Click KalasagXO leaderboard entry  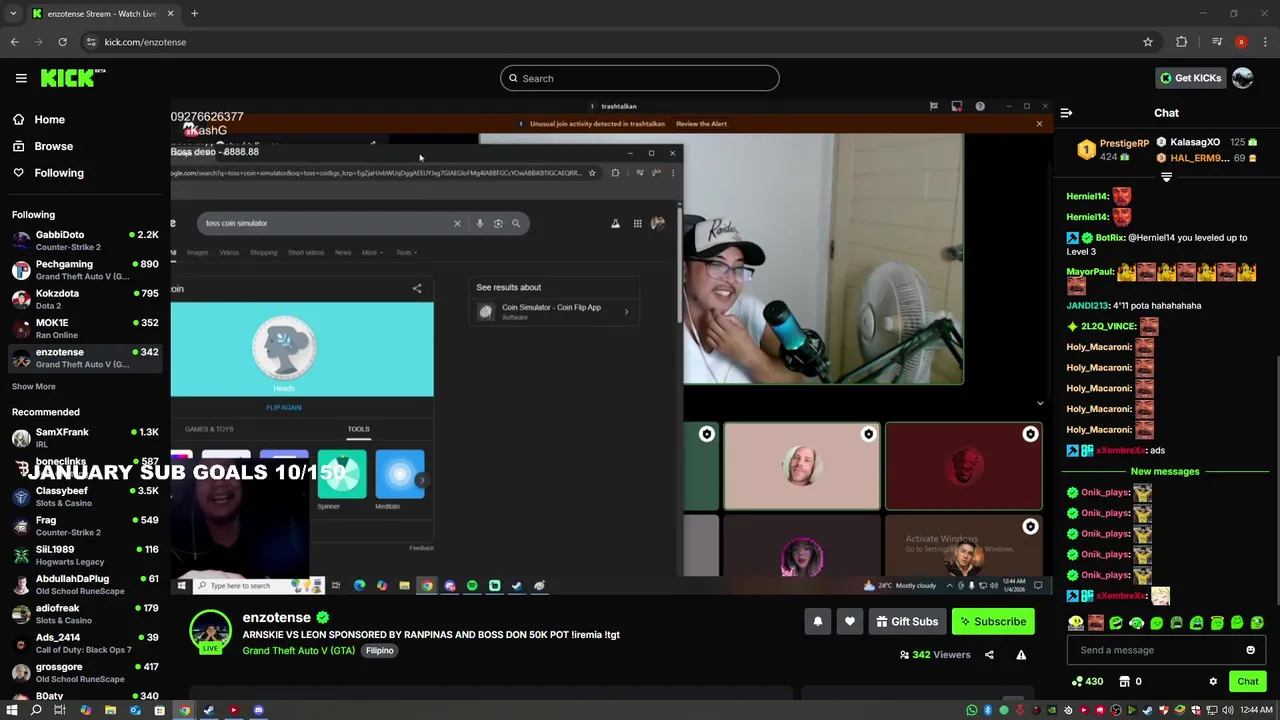pos(1207,143)
